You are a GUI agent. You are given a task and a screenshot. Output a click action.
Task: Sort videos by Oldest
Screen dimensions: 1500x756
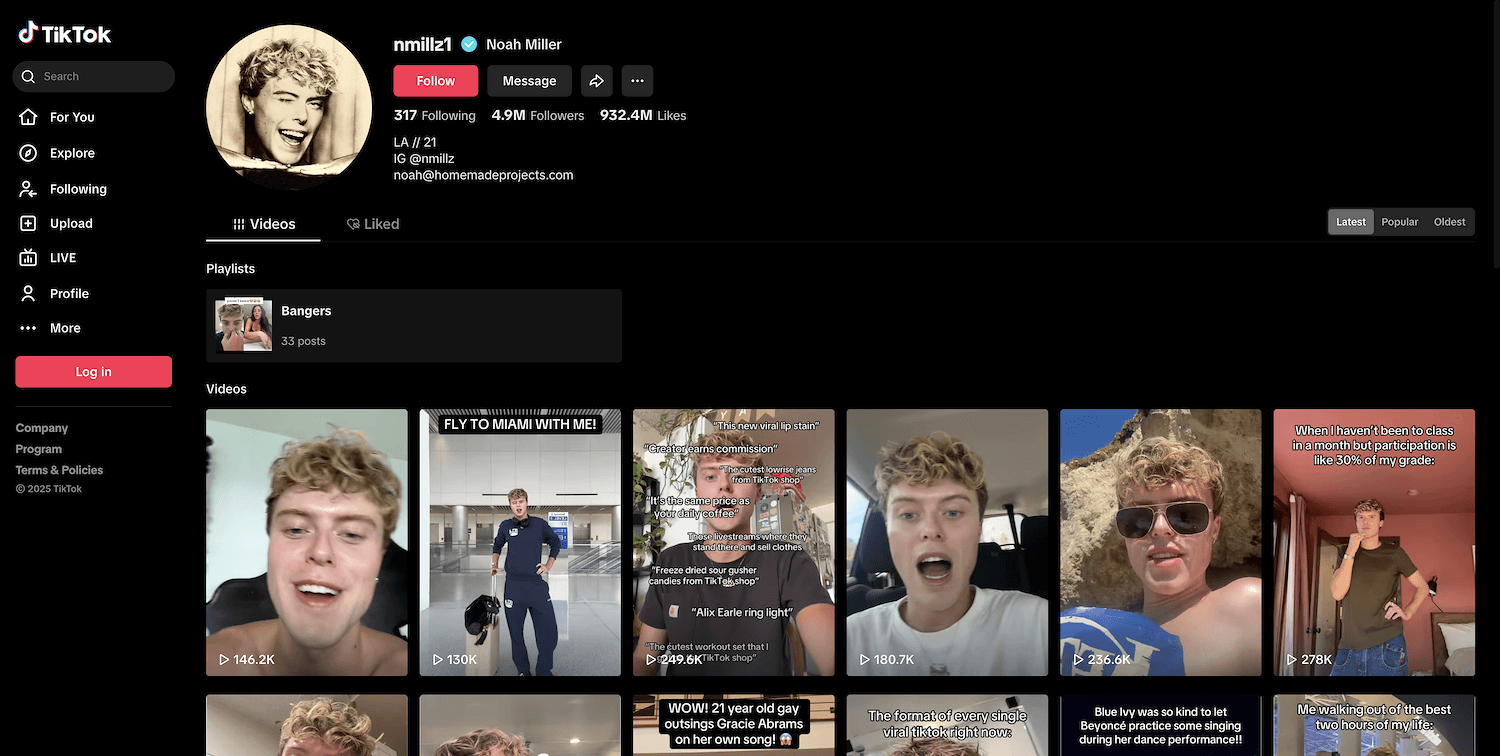1449,222
